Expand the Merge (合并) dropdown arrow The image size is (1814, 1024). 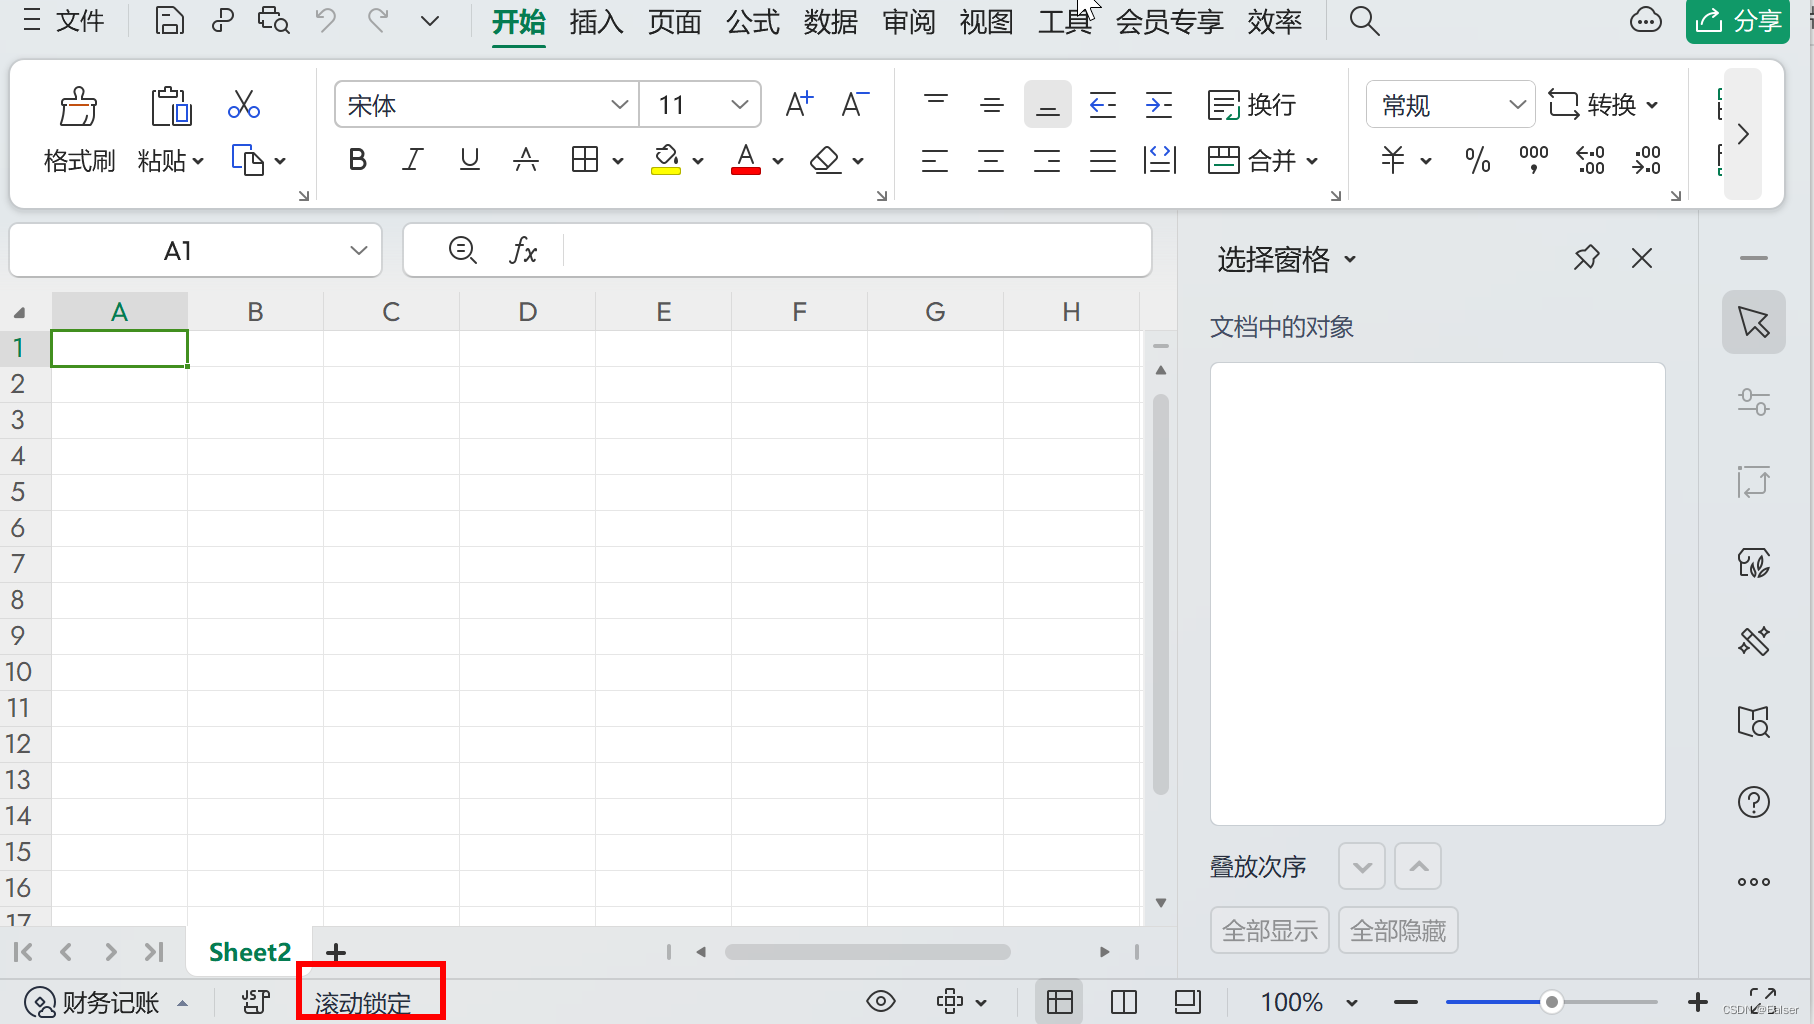pos(1313,160)
